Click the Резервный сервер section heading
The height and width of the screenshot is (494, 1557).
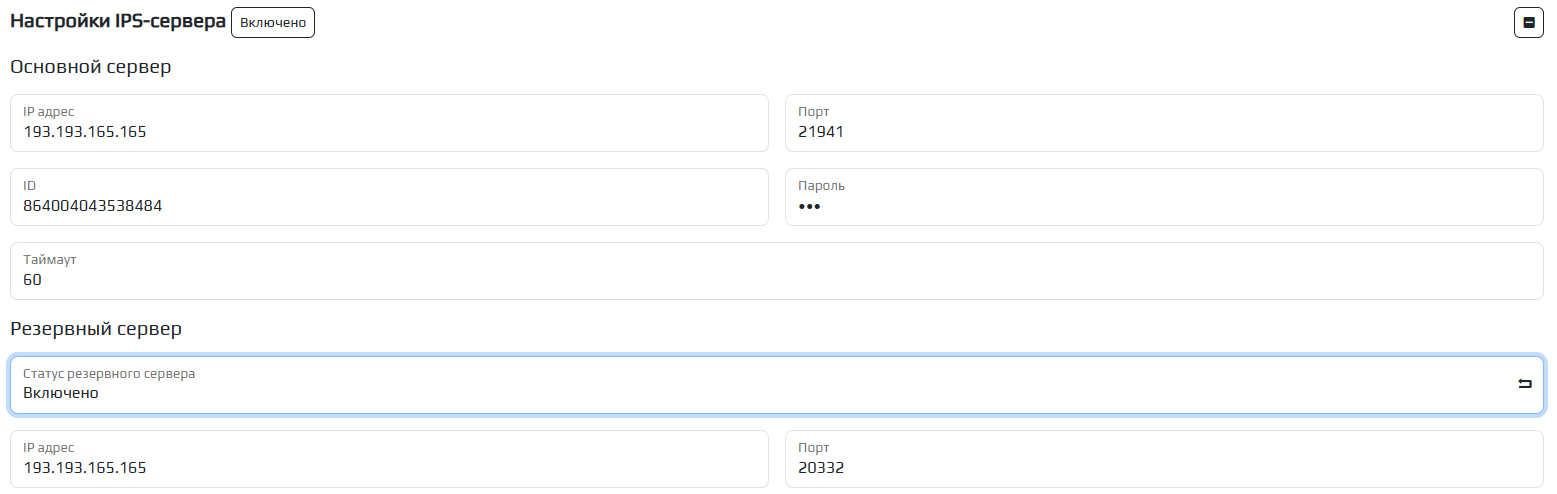pos(96,329)
